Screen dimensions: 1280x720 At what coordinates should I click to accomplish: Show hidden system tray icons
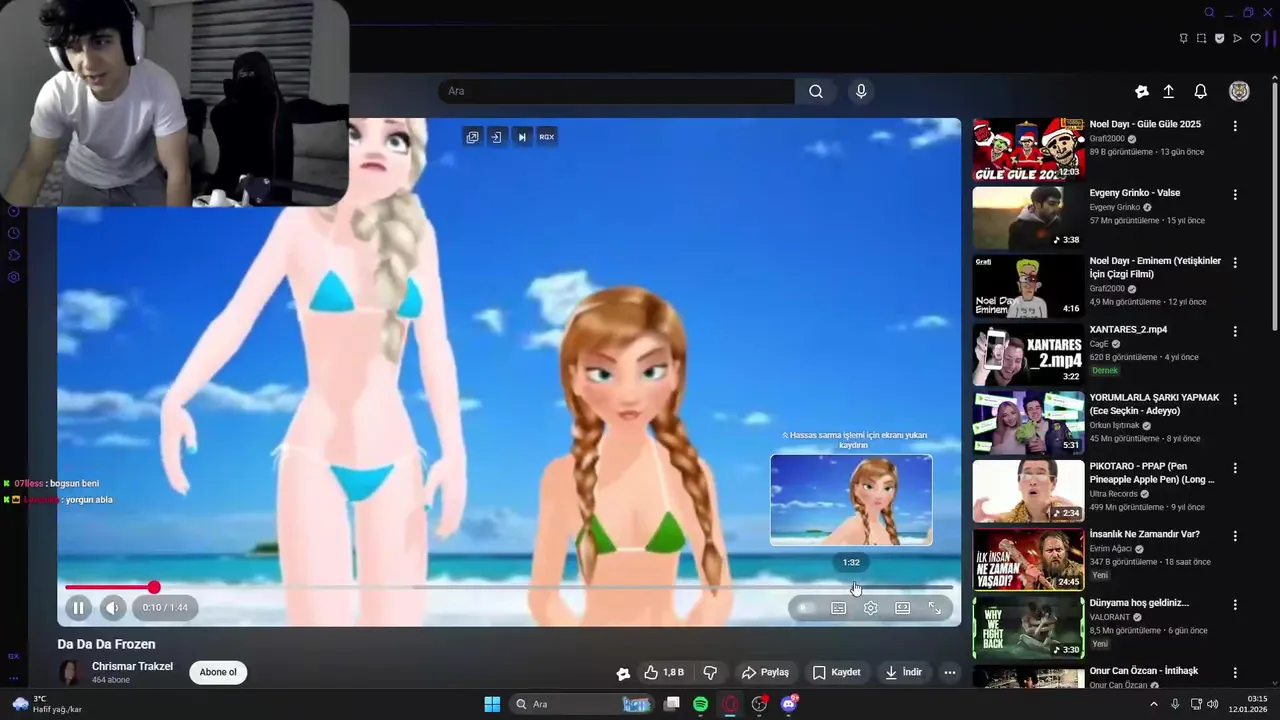[1153, 704]
